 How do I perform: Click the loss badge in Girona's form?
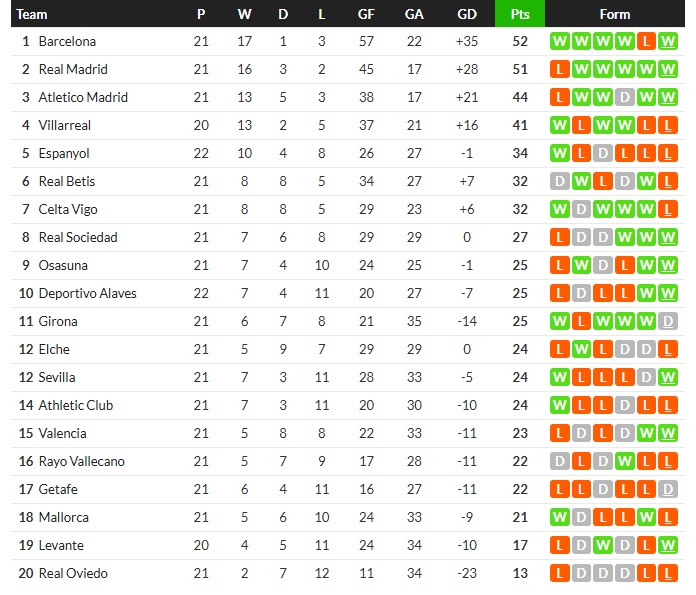point(581,322)
